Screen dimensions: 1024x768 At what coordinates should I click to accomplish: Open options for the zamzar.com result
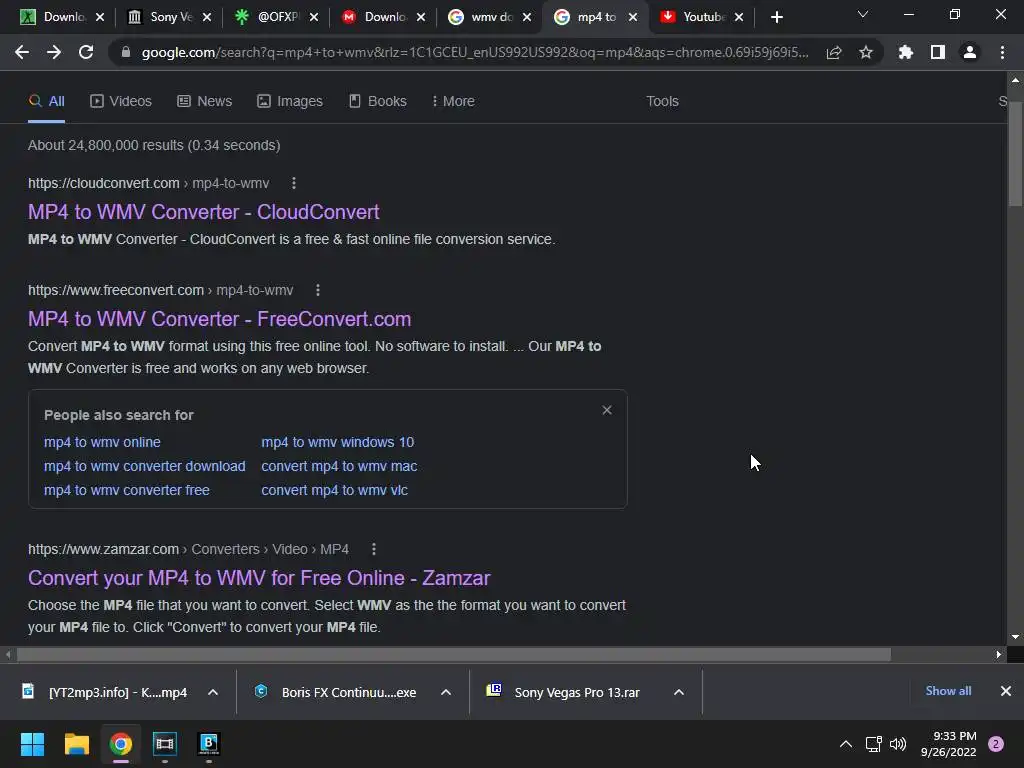374,549
